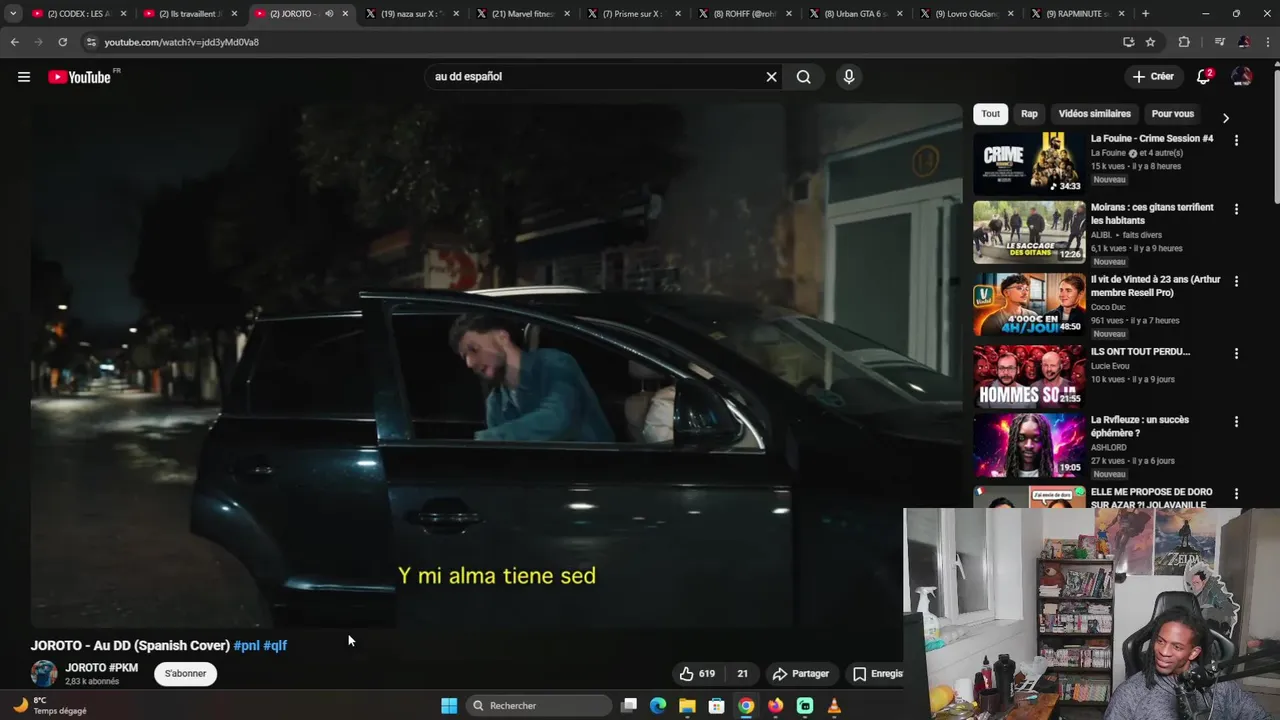Open the Moirans gitans video thumbnail
Screen dimensions: 1280x720
coord(1029,232)
